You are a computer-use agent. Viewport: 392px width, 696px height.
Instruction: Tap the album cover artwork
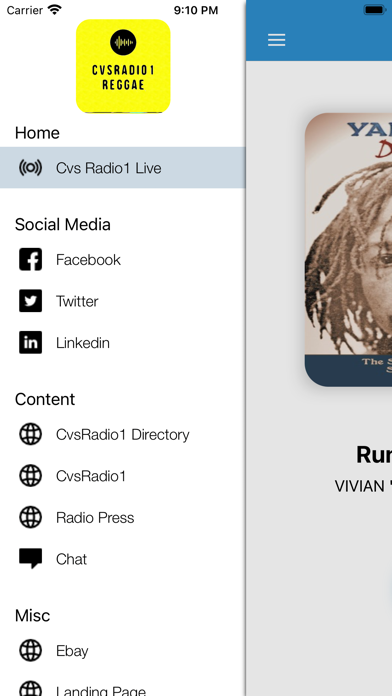pos(348,249)
